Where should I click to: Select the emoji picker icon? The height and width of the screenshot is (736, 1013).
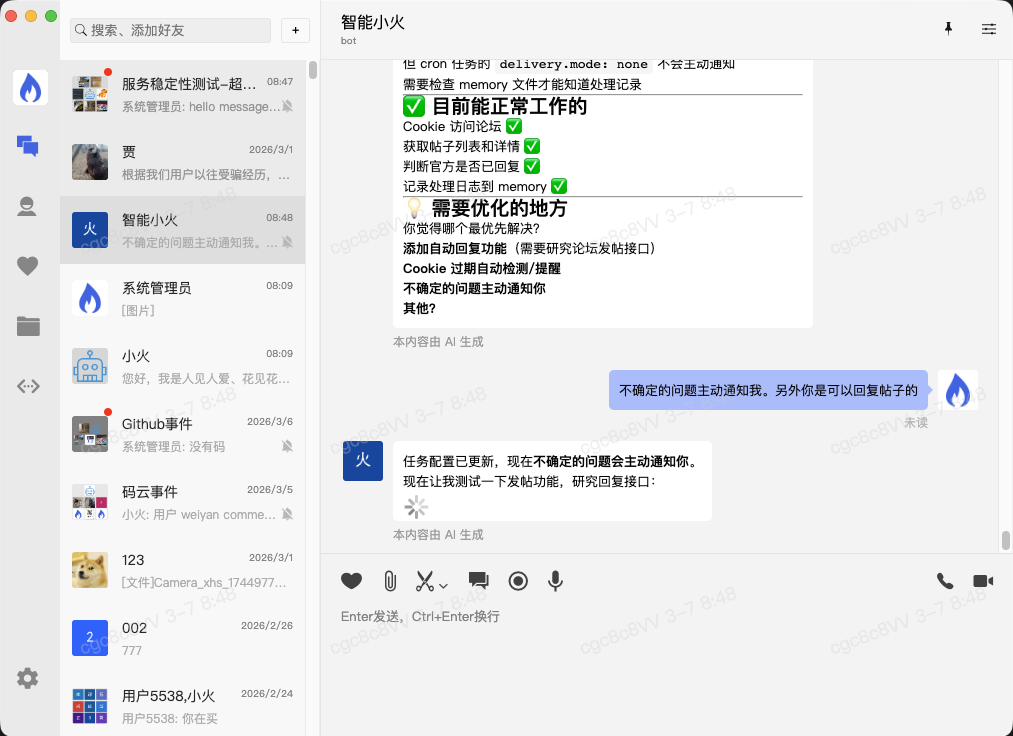[x=351, y=580]
